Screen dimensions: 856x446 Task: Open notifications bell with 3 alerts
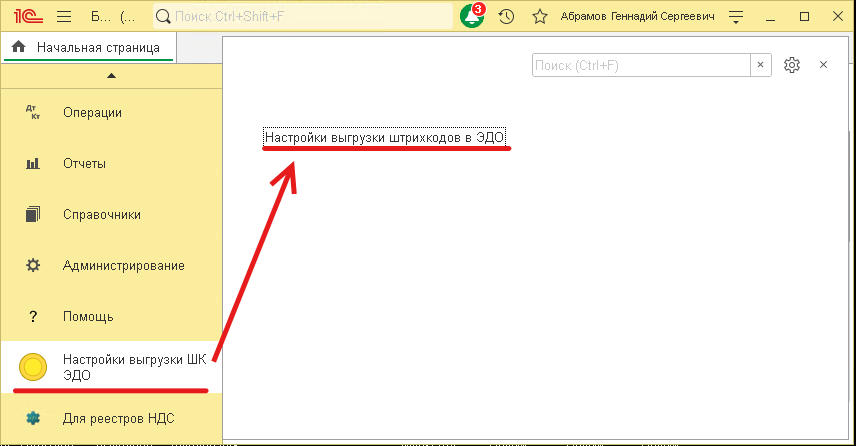pos(472,16)
